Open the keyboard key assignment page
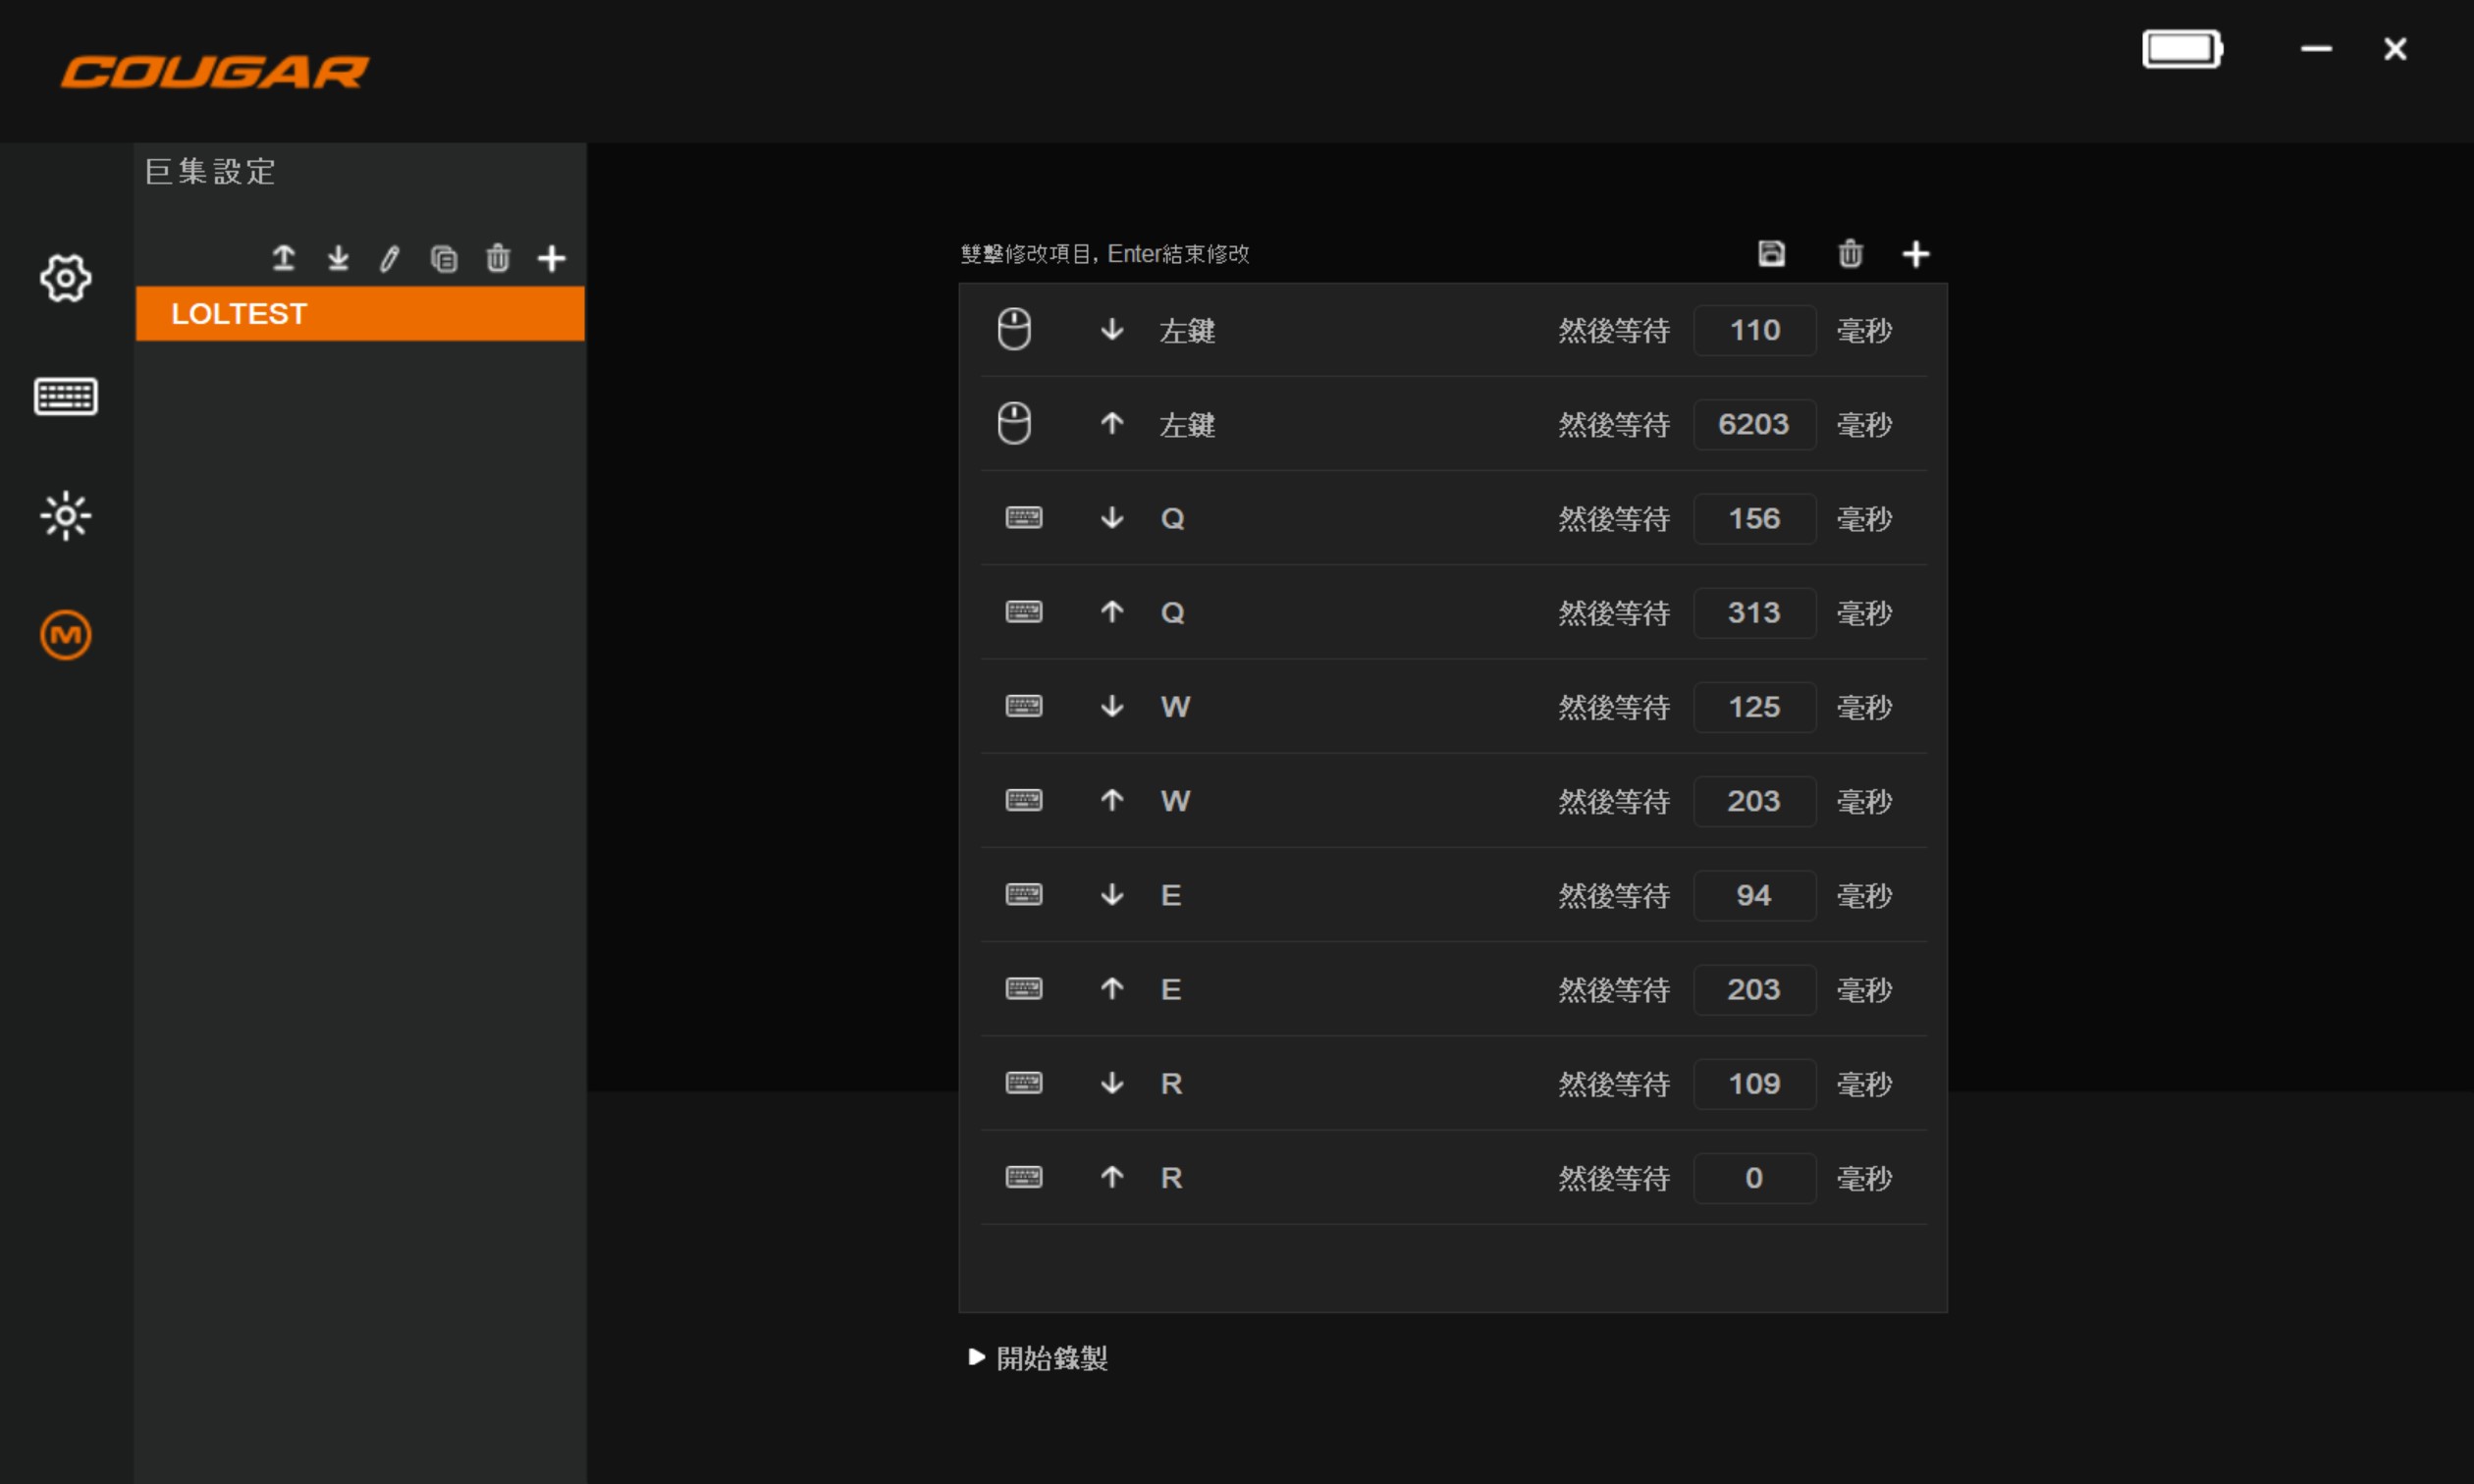Screen dimensions: 2474x1484 [65, 397]
